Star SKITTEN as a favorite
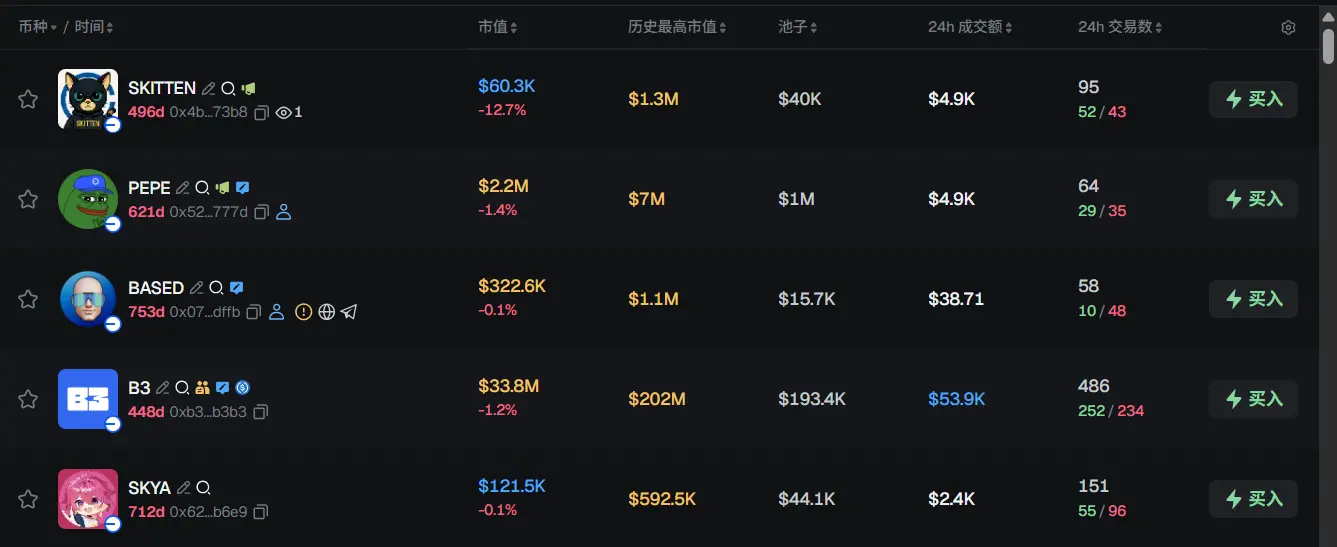The width and height of the screenshot is (1337, 547). (28, 99)
